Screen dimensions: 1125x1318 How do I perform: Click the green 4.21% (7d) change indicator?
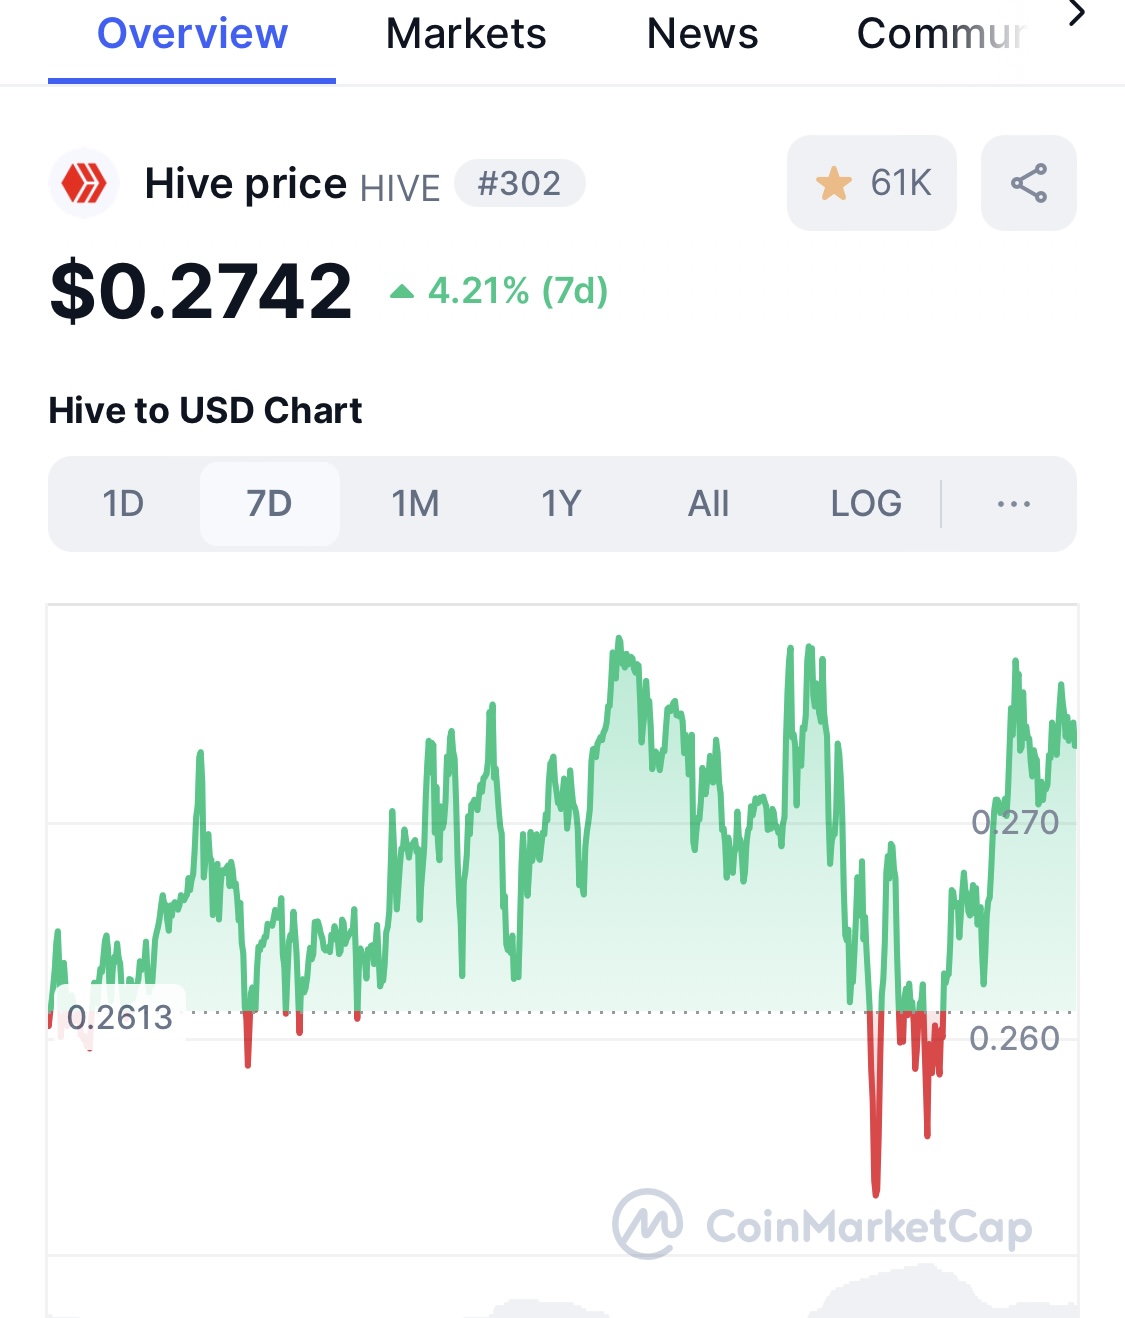(500, 291)
